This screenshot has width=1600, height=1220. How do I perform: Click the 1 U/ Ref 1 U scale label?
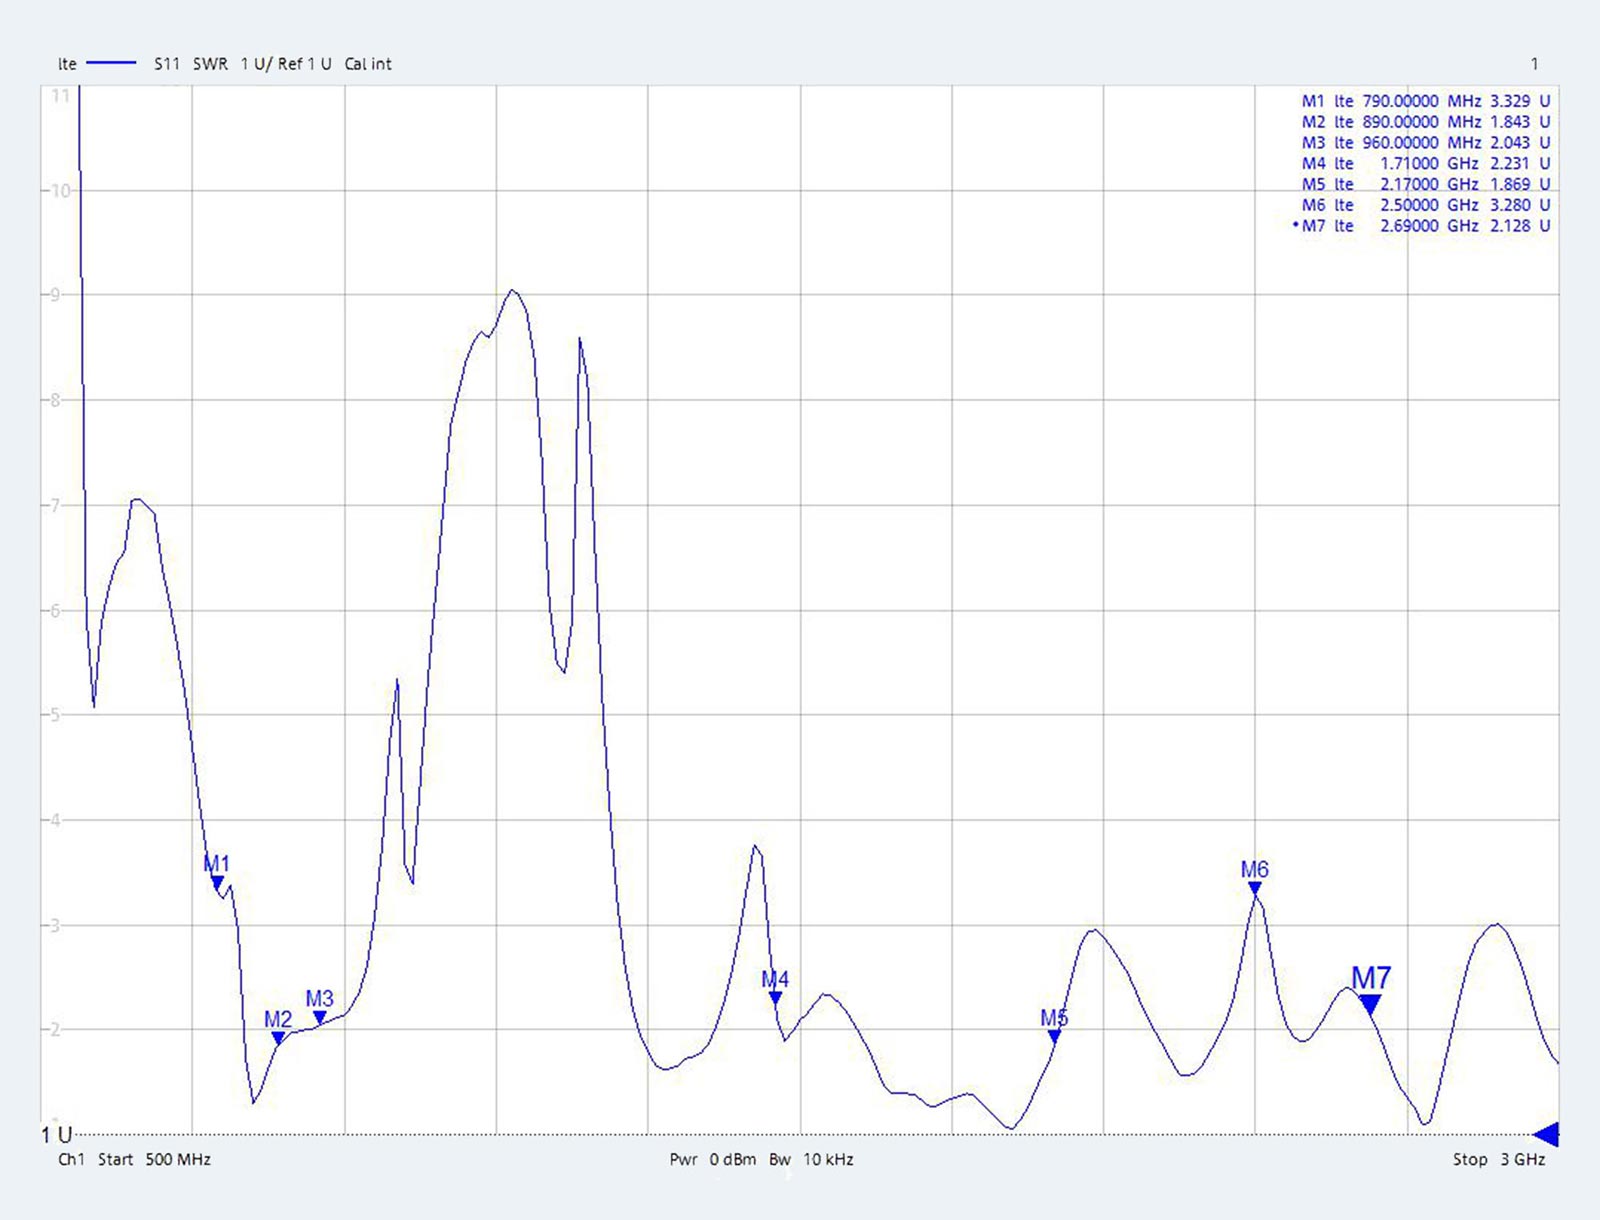pyautogui.click(x=286, y=64)
